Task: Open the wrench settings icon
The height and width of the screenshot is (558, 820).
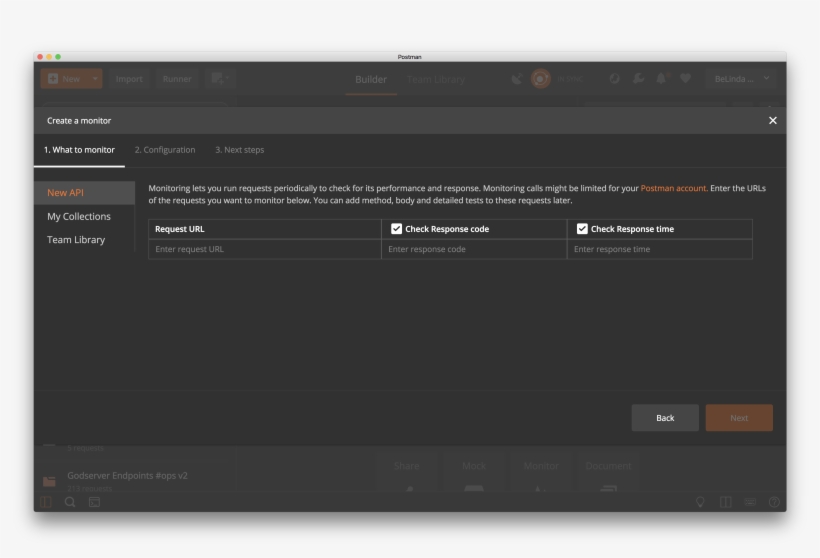Action: click(x=638, y=78)
